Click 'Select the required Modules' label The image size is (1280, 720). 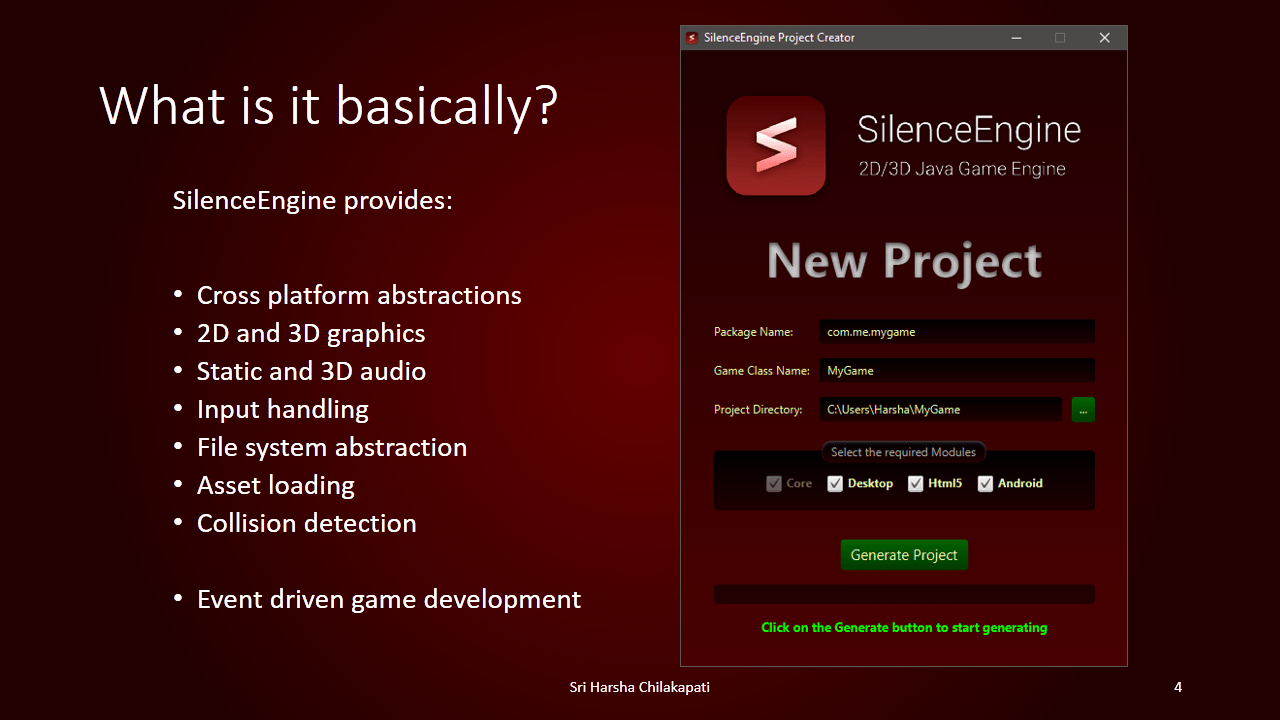coord(903,452)
